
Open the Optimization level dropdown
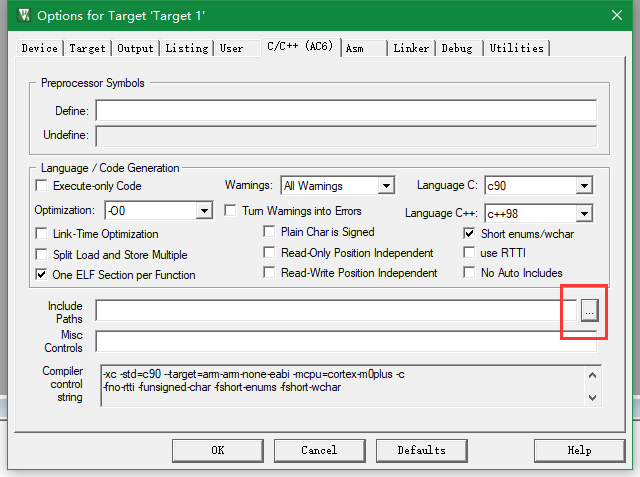pos(204,211)
